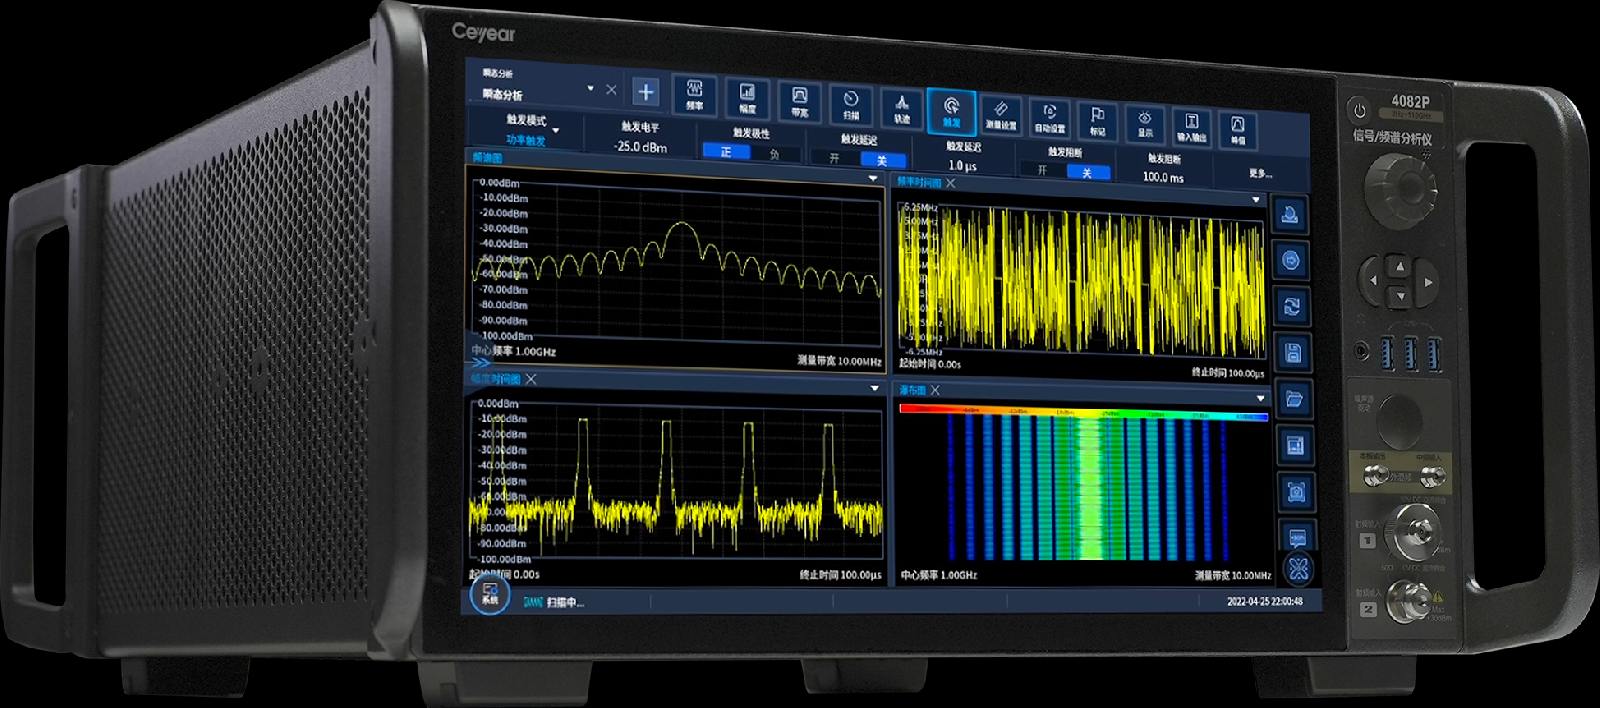This screenshot has height=708, width=1600.
Task: Open the 测量设置 (Measurement Setup) icon
Action: 1000,114
